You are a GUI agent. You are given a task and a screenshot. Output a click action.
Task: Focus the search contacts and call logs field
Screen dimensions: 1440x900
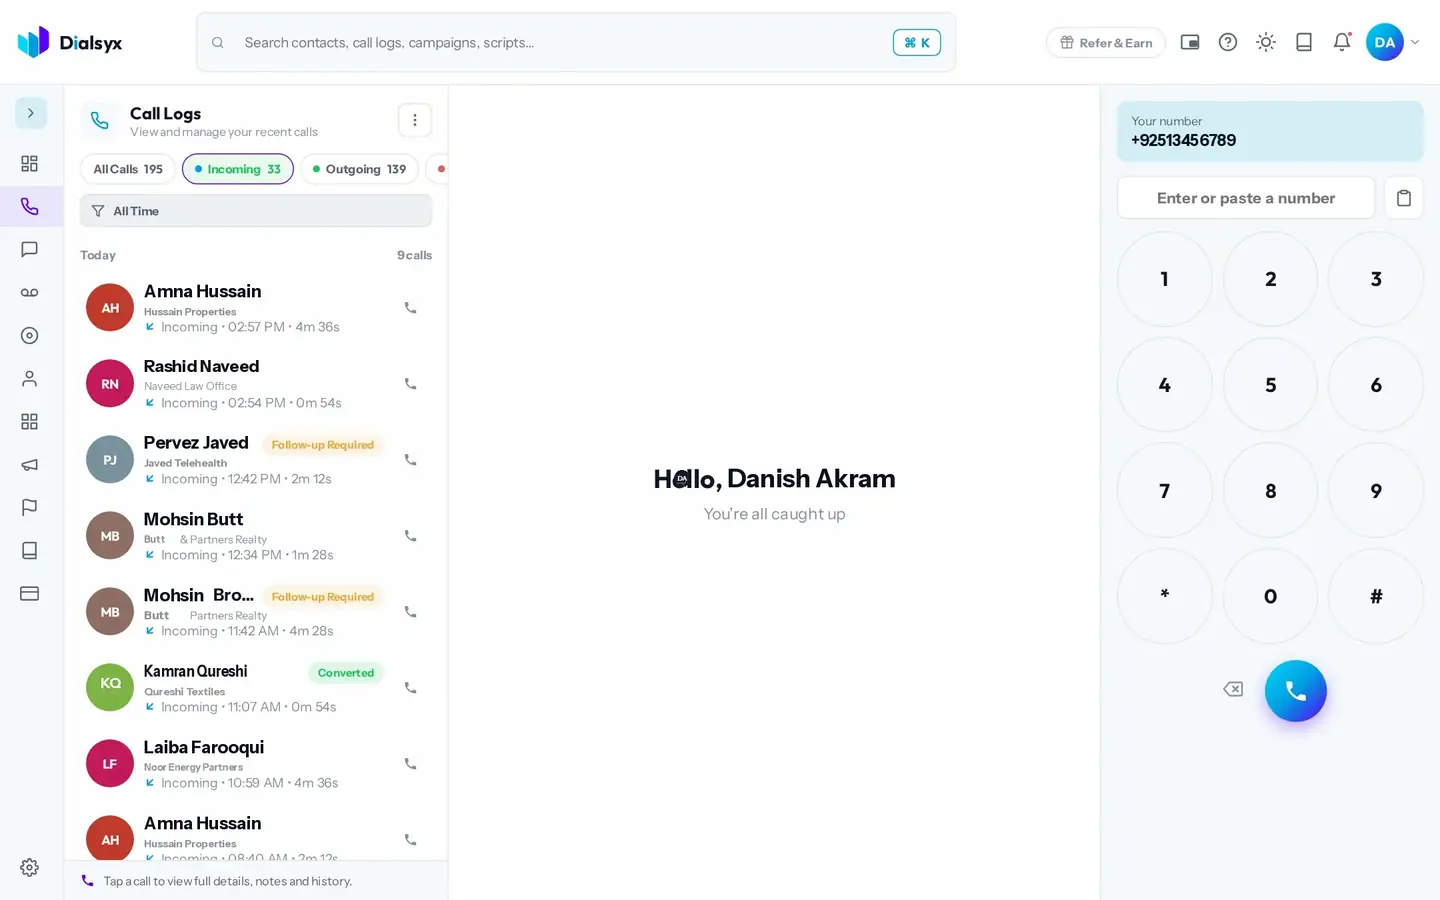coord(576,42)
